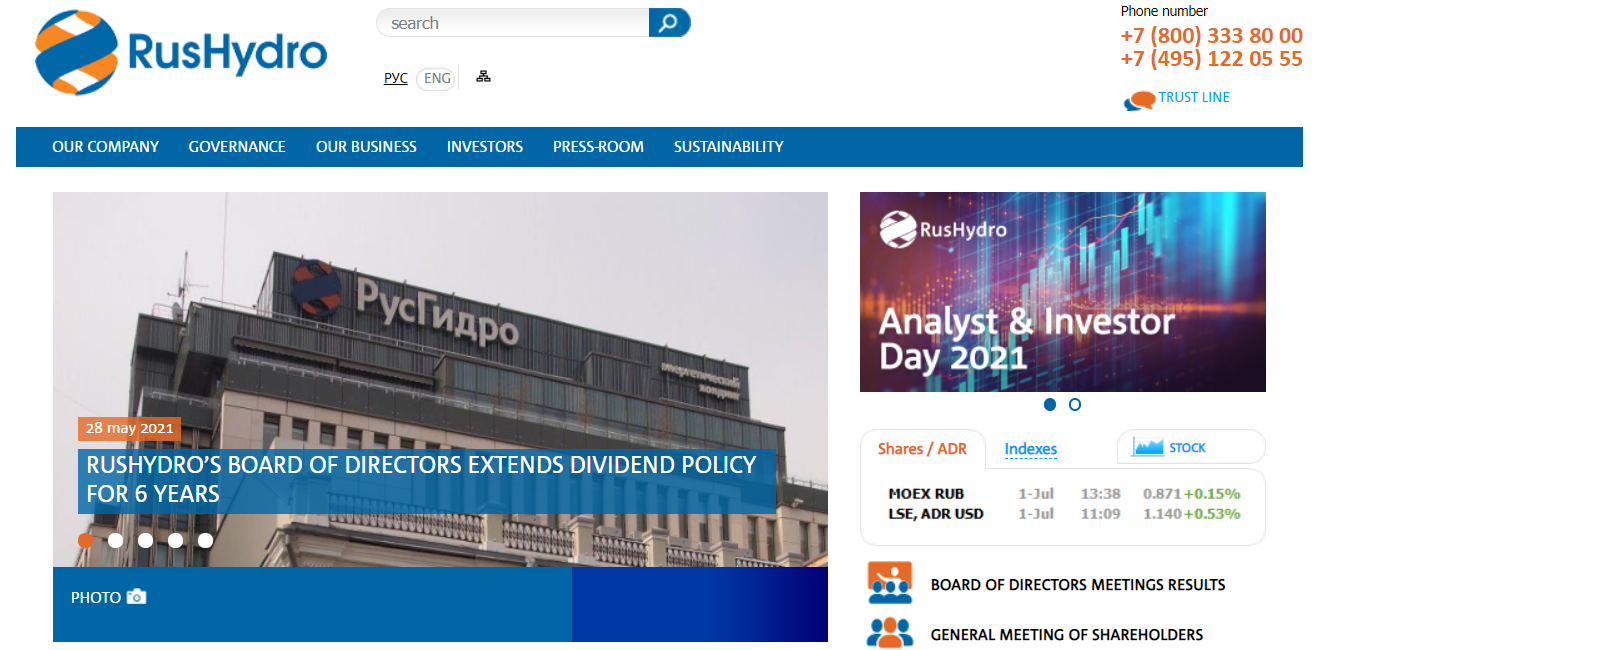Click the Trust Line speech bubble icon
This screenshot has height=650, width=1608.
click(1139, 100)
